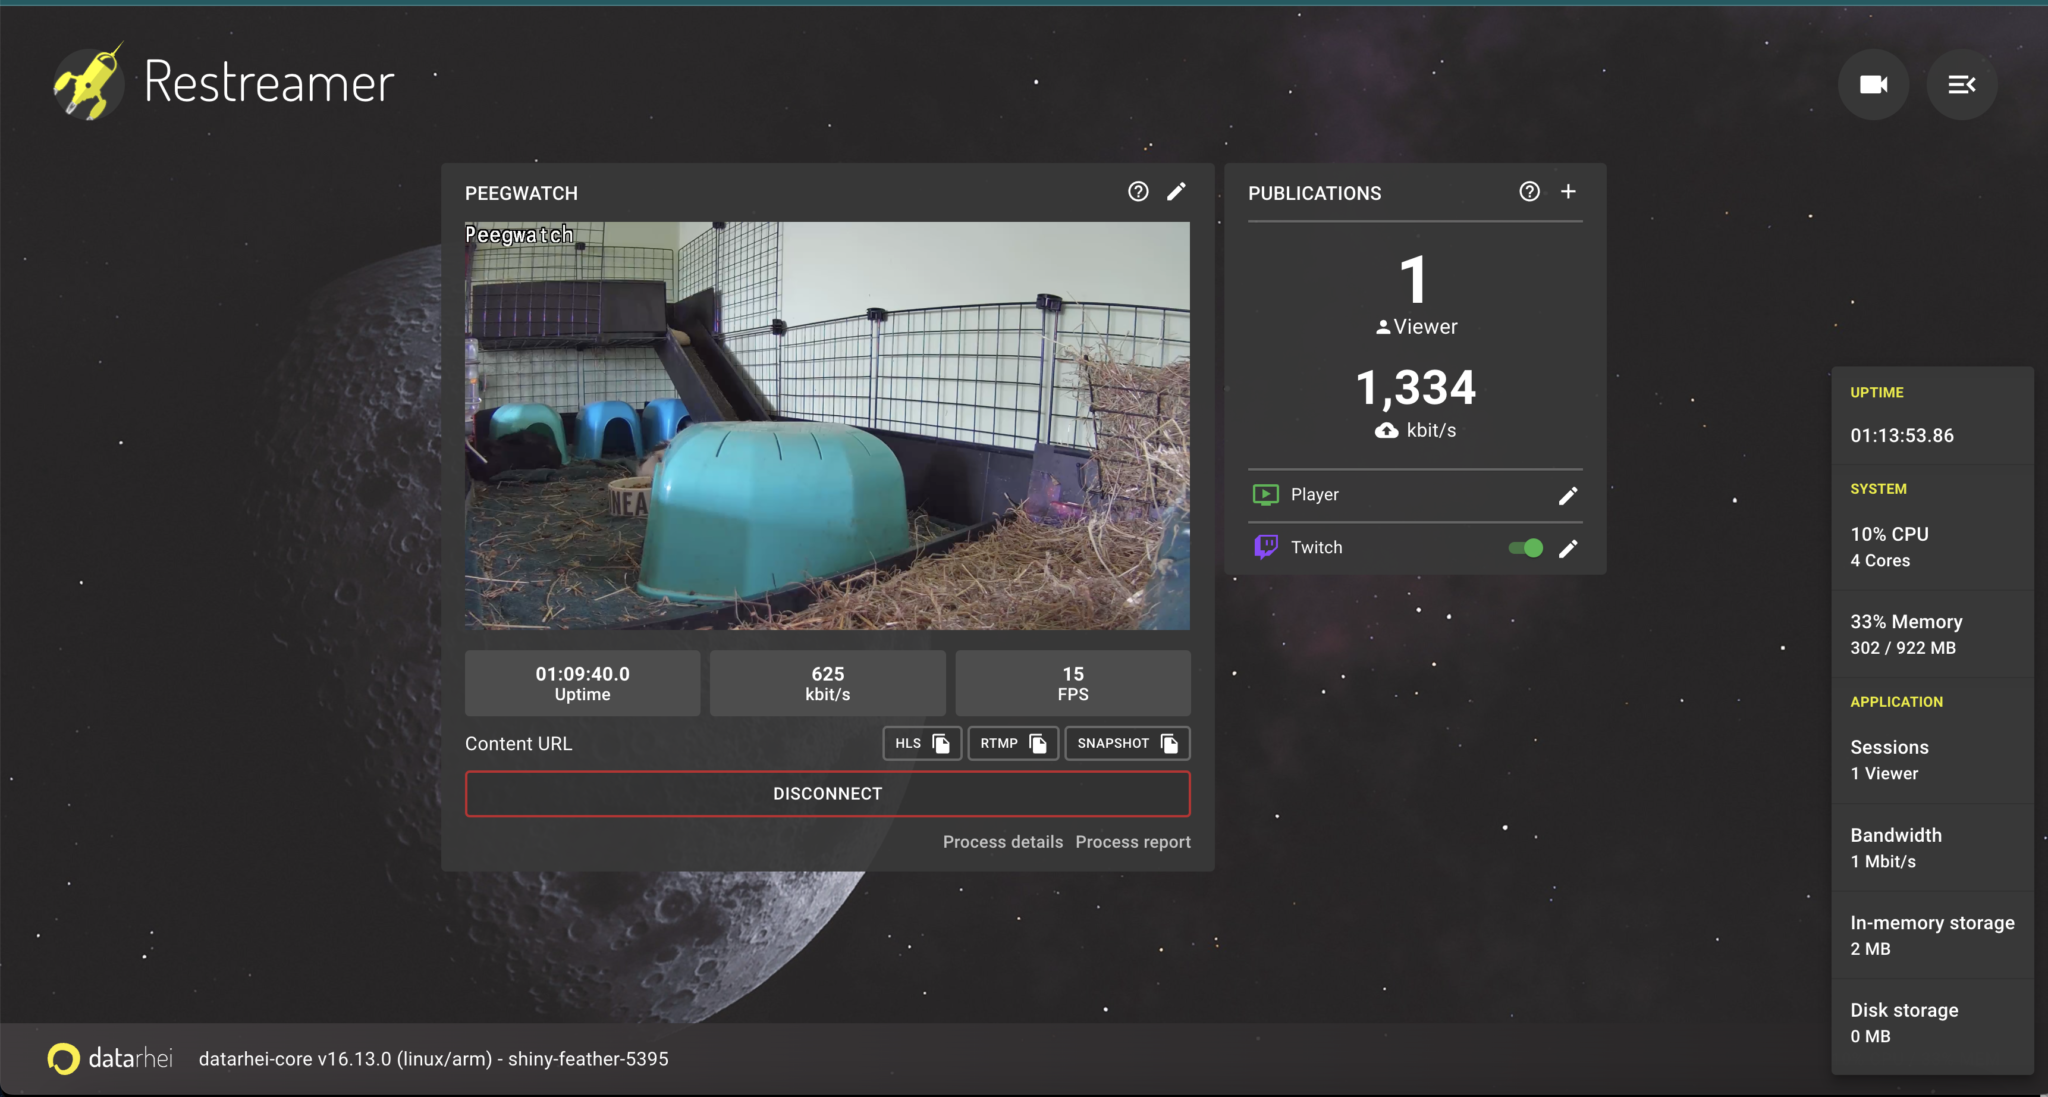Open the Player publication entry
The height and width of the screenshot is (1097, 2048).
click(x=1316, y=494)
